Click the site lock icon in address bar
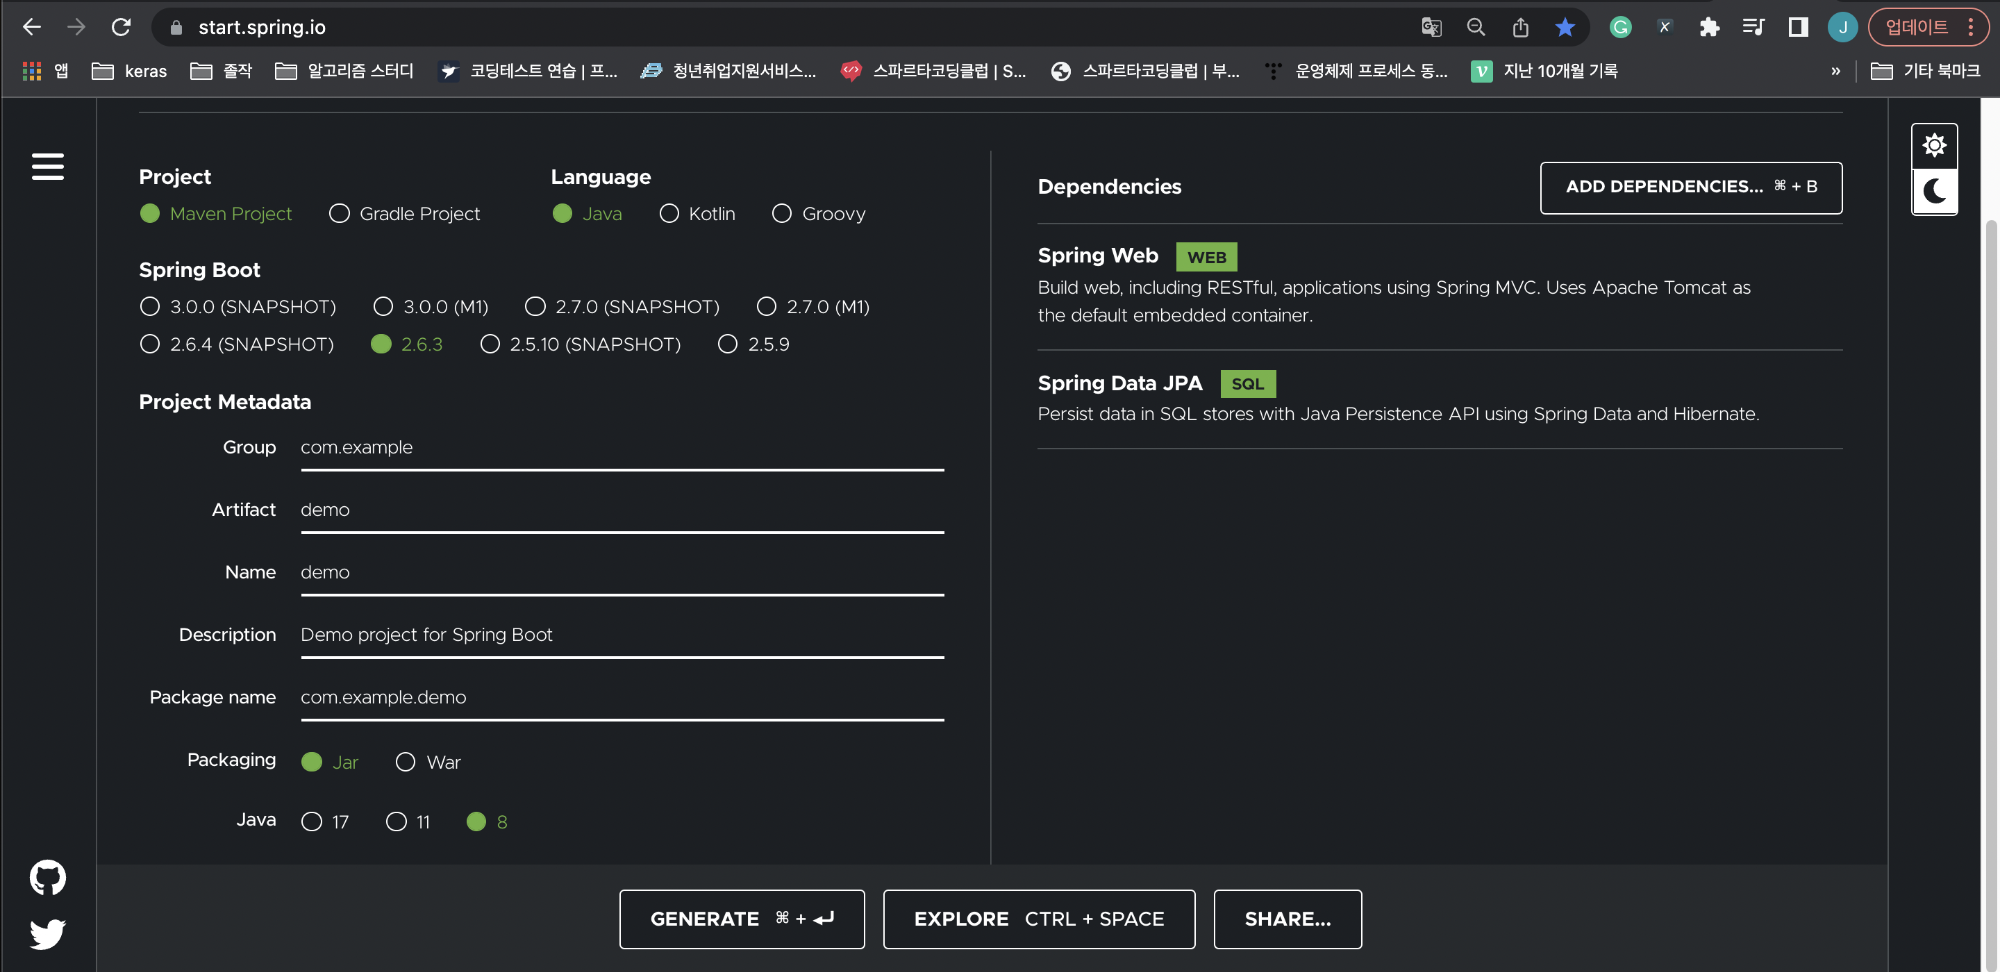This screenshot has width=2000, height=972. pos(176,27)
